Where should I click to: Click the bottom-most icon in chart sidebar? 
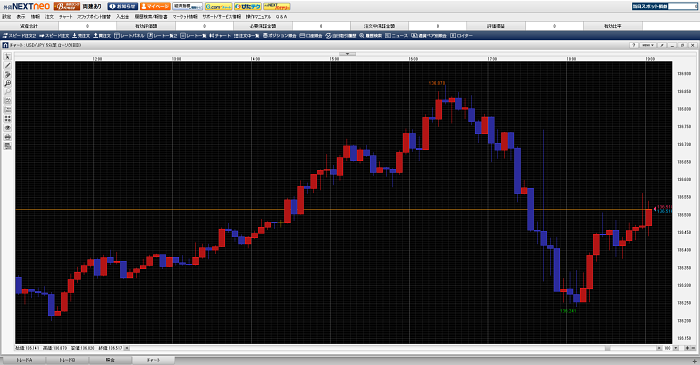[8, 146]
